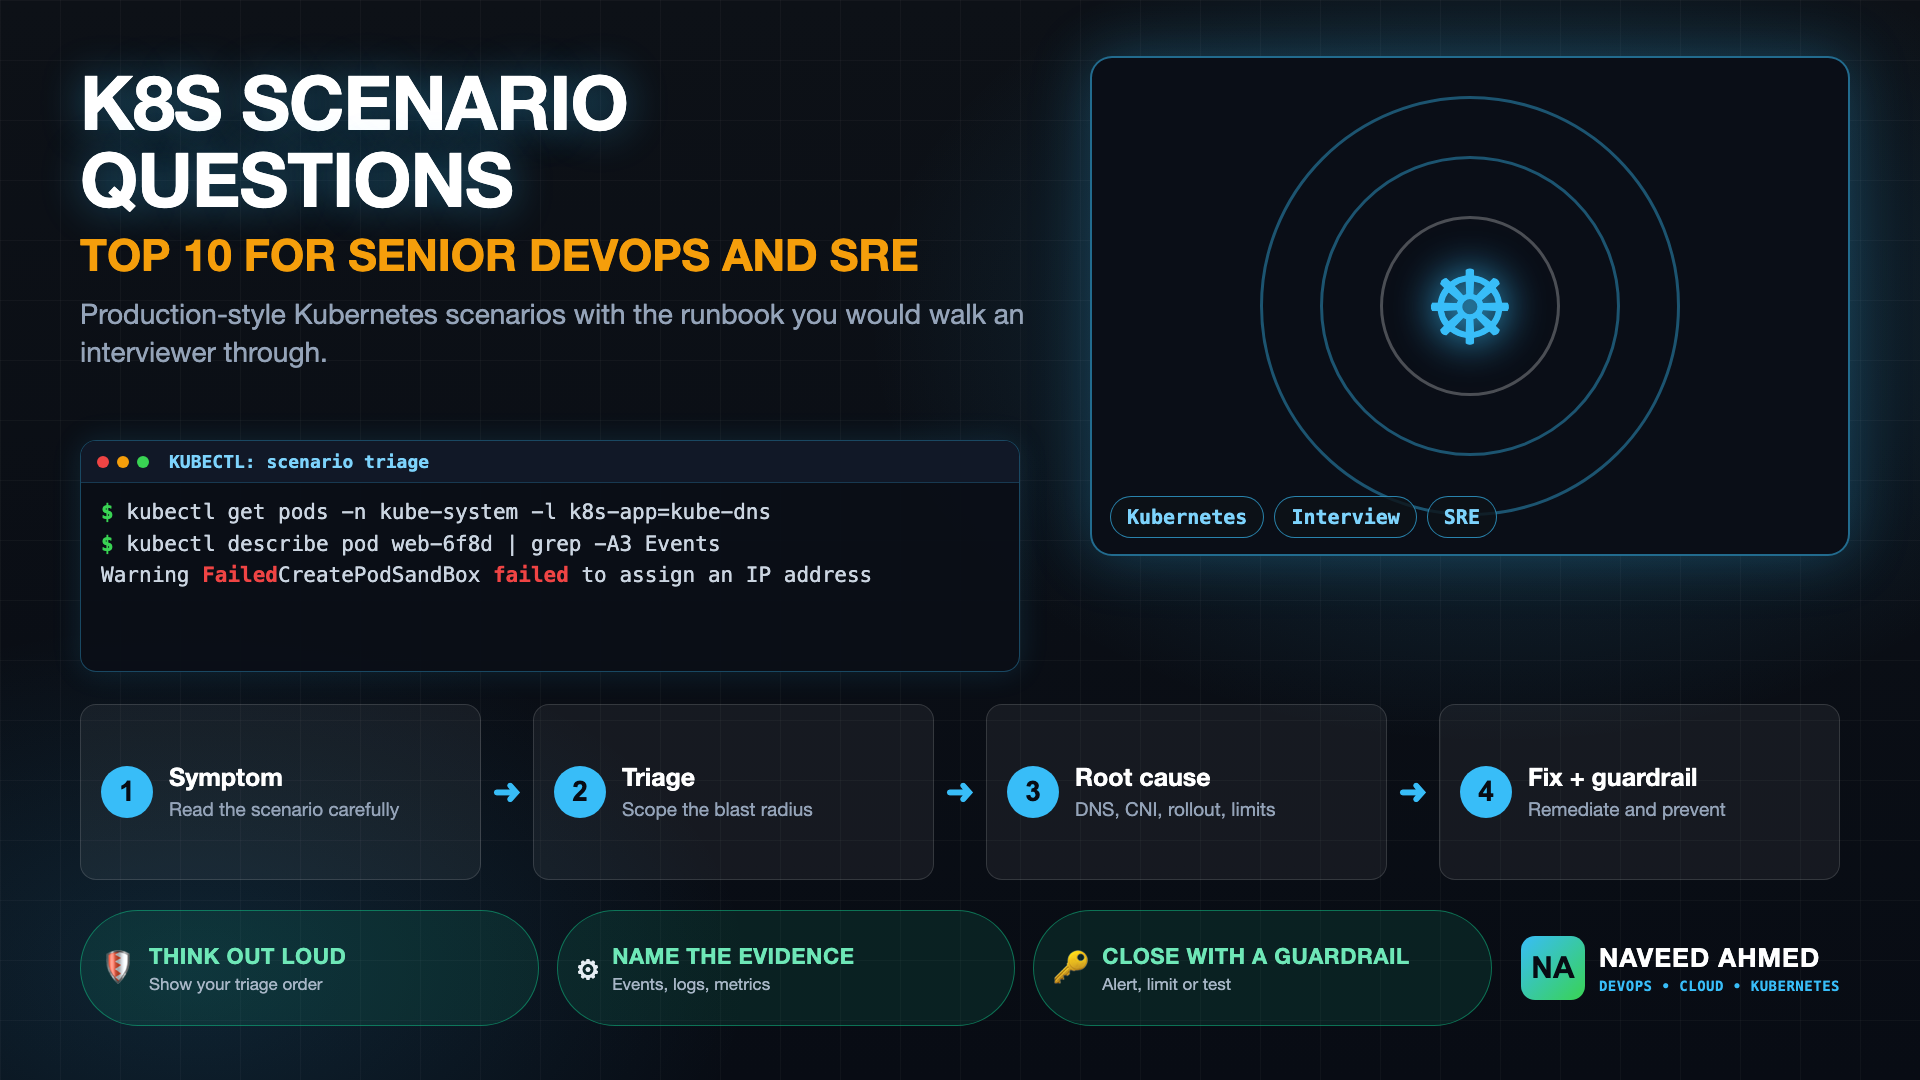Click 'DNS, CNI, rollout, limits' text

pos(1175,809)
